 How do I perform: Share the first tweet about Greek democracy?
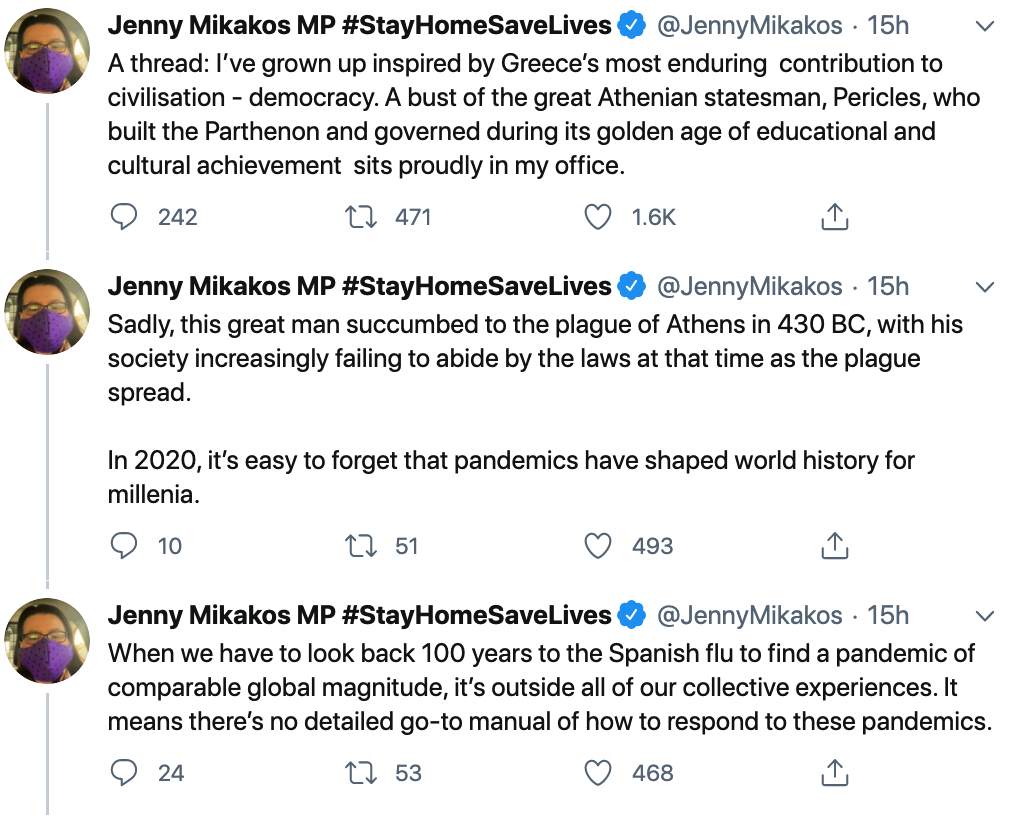[x=834, y=216]
